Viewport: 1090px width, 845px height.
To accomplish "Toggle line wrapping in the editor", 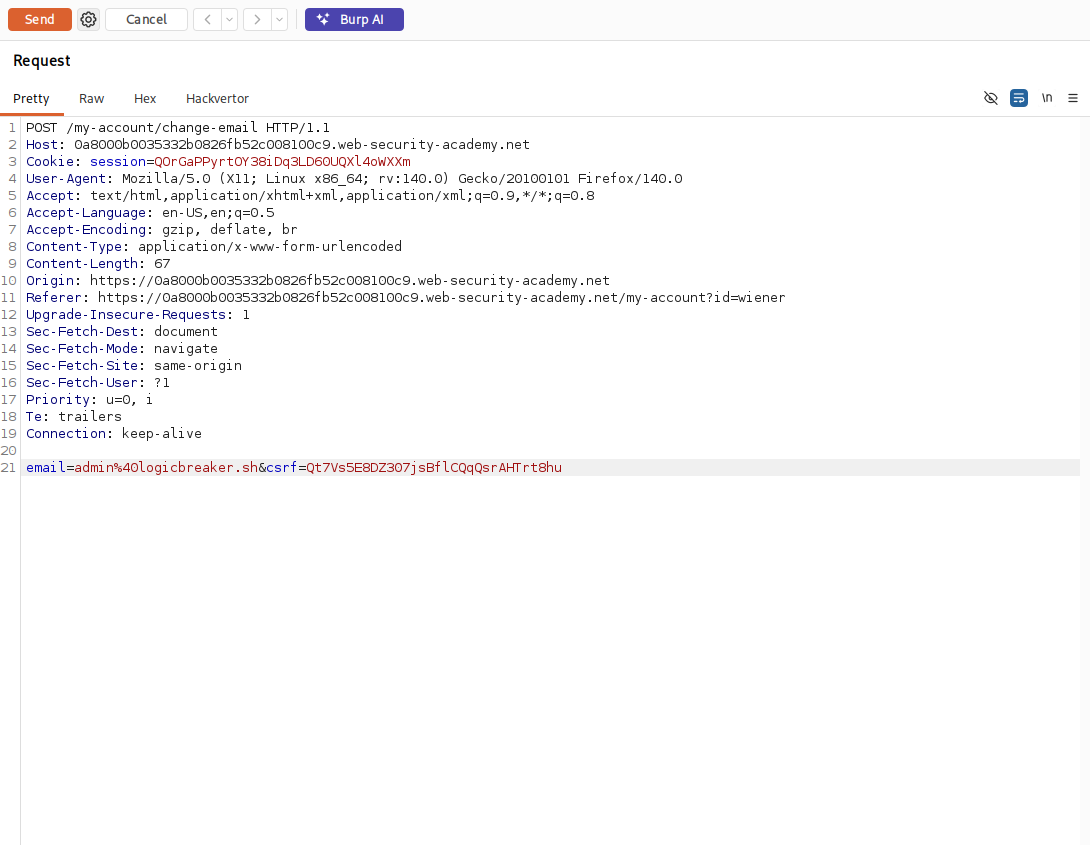I will point(1018,98).
